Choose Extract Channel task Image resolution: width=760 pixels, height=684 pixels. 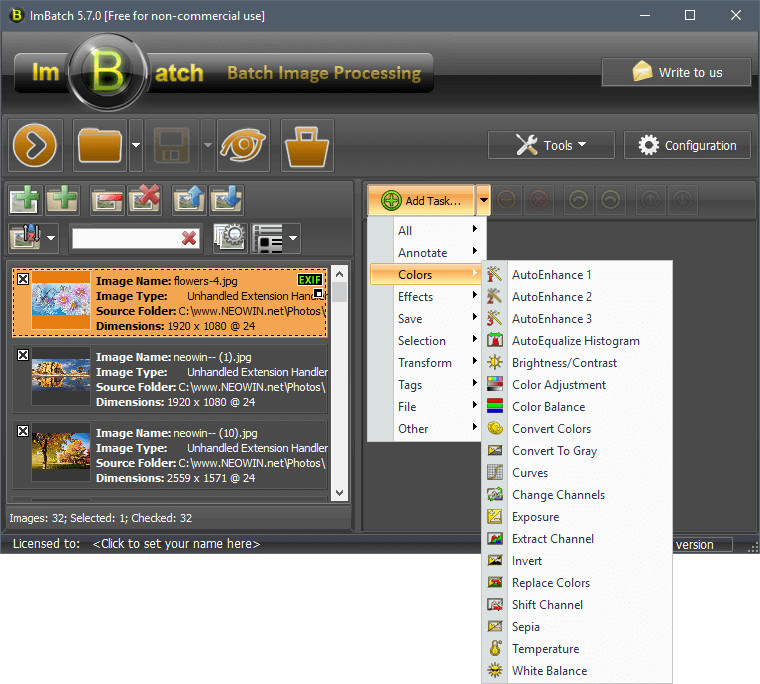[578, 539]
